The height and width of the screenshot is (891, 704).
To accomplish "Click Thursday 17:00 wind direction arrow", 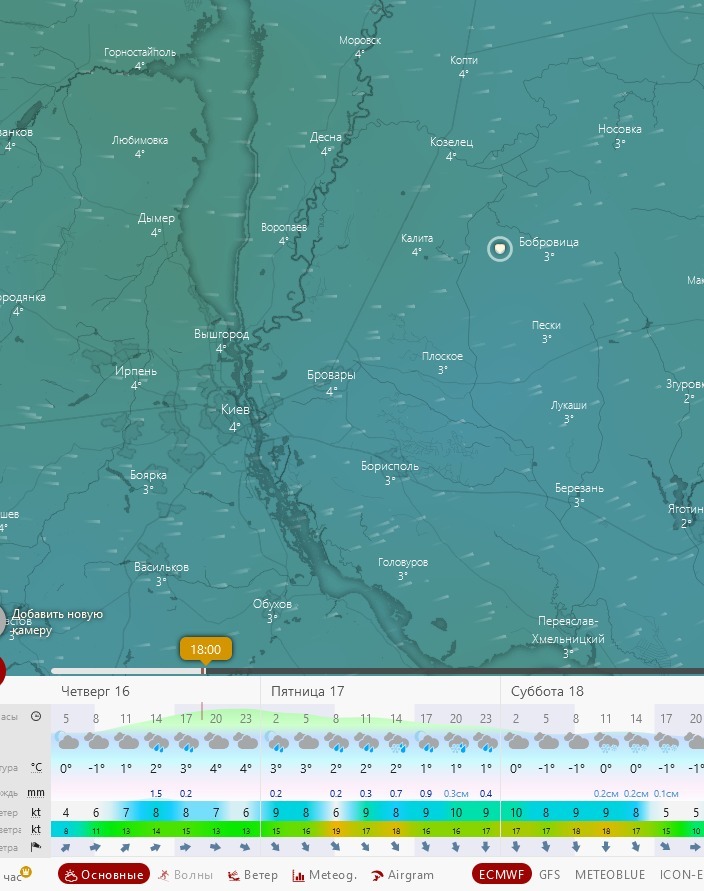I will coord(186,847).
